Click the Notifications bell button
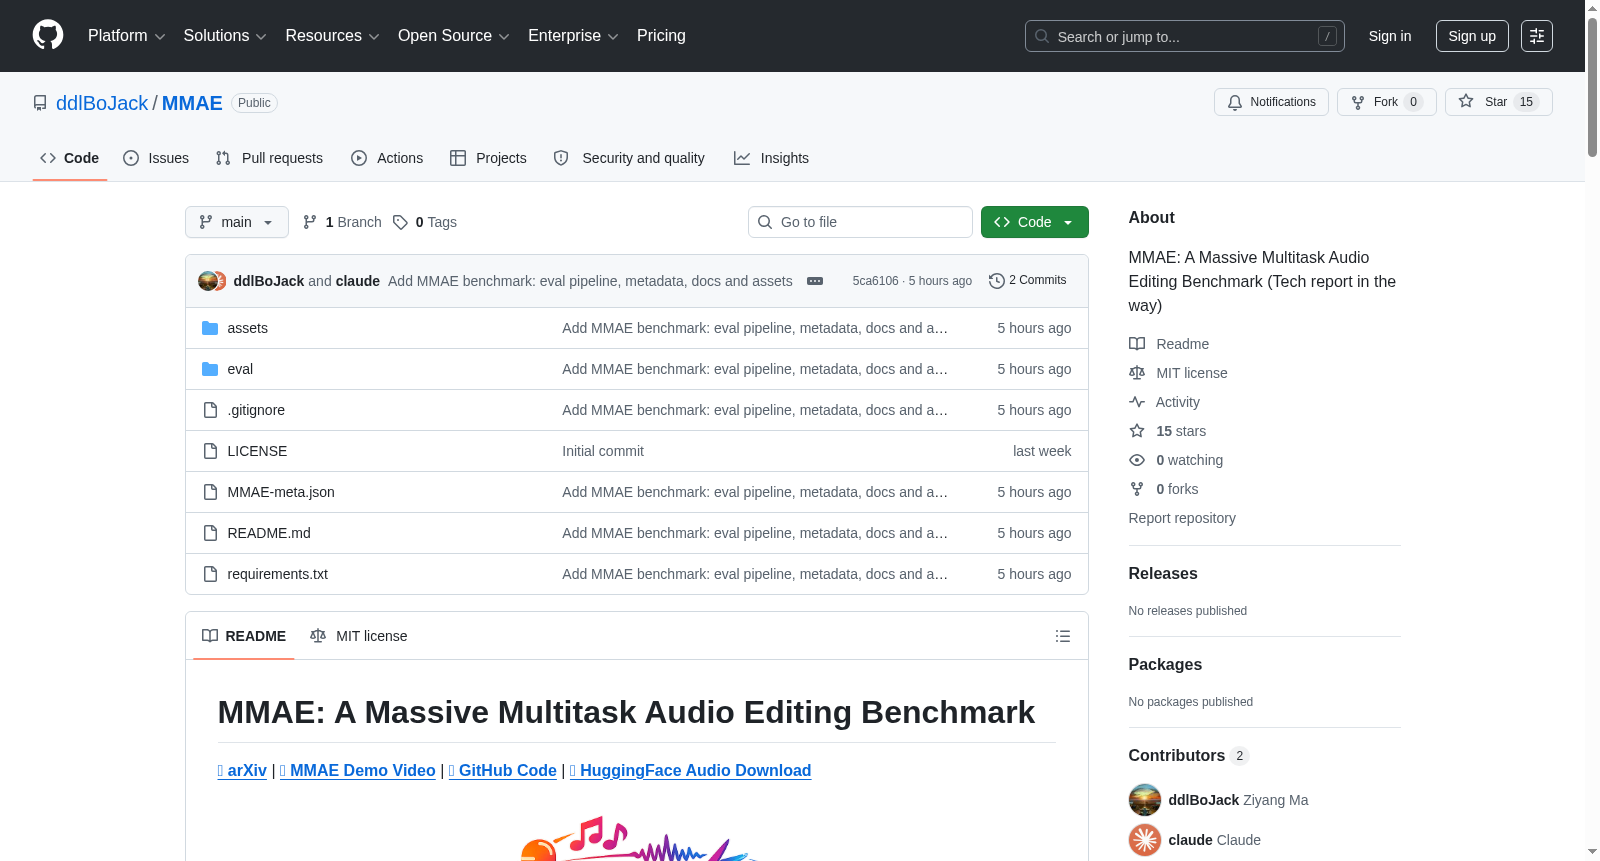The height and width of the screenshot is (861, 1600). coord(1271,102)
